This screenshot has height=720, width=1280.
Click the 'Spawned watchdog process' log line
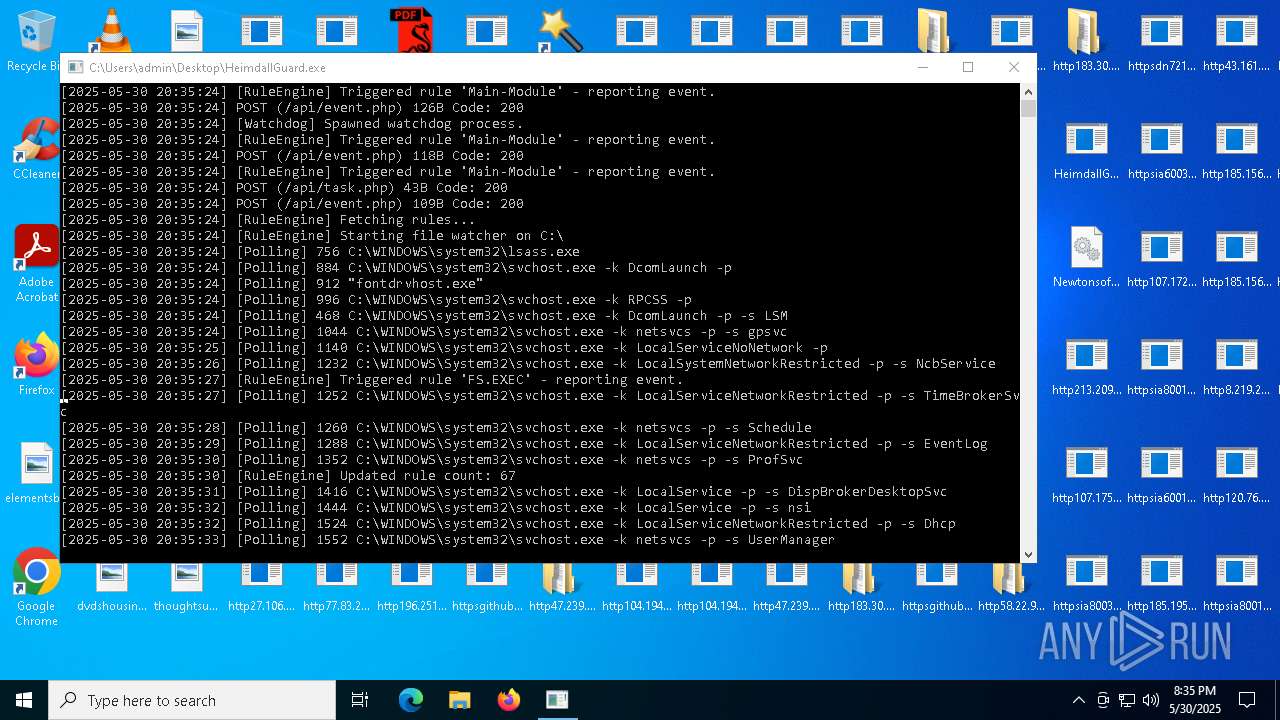[292, 124]
